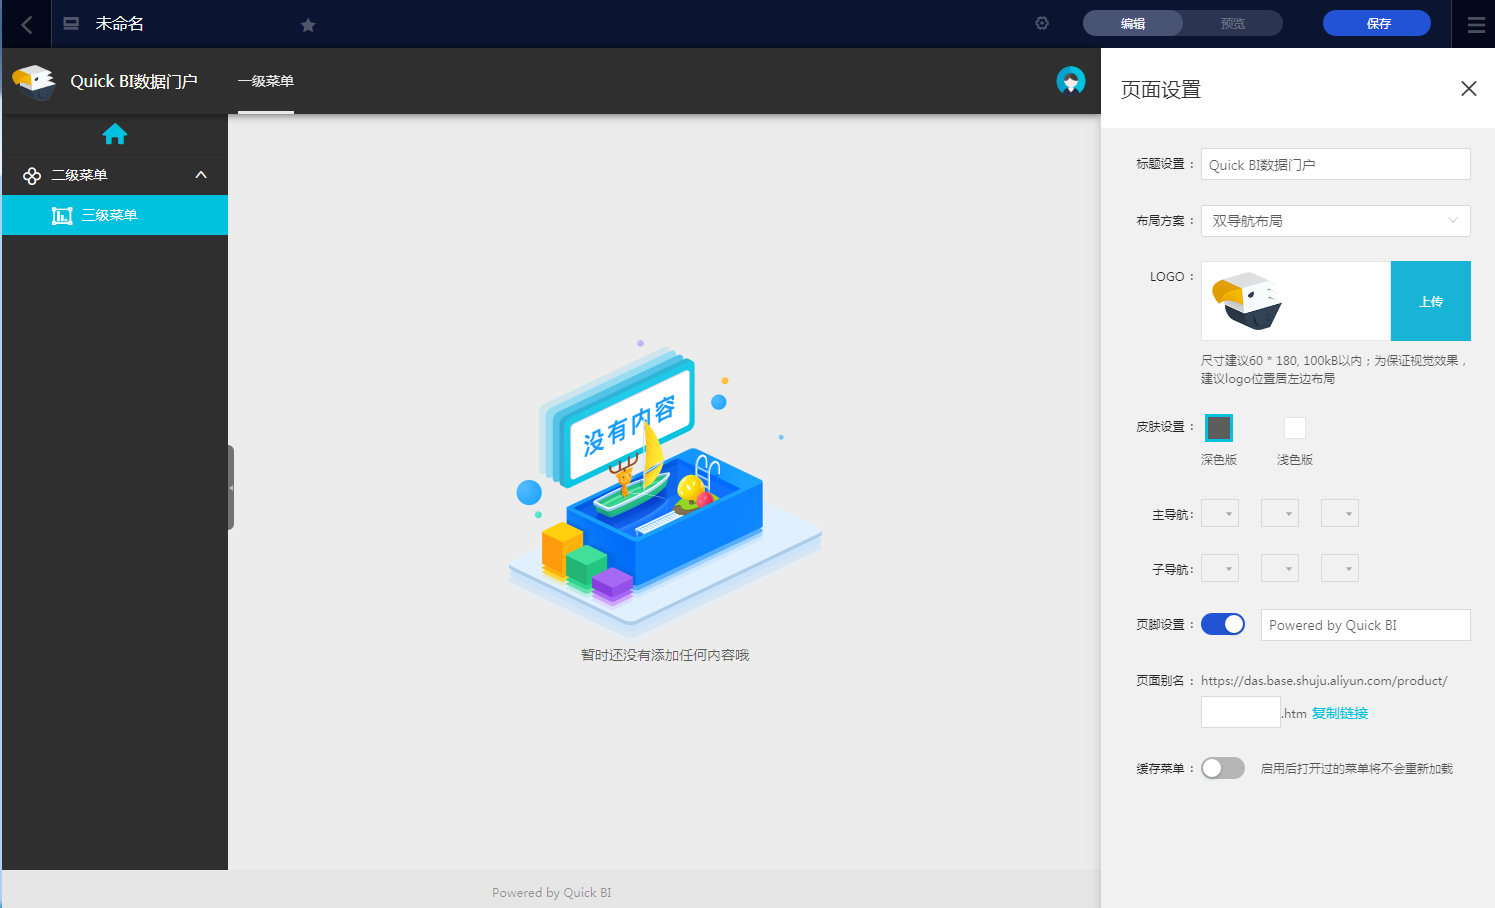Click the 标题设置 title input field
Screen dimensions: 1495x908
click(x=1335, y=164)
